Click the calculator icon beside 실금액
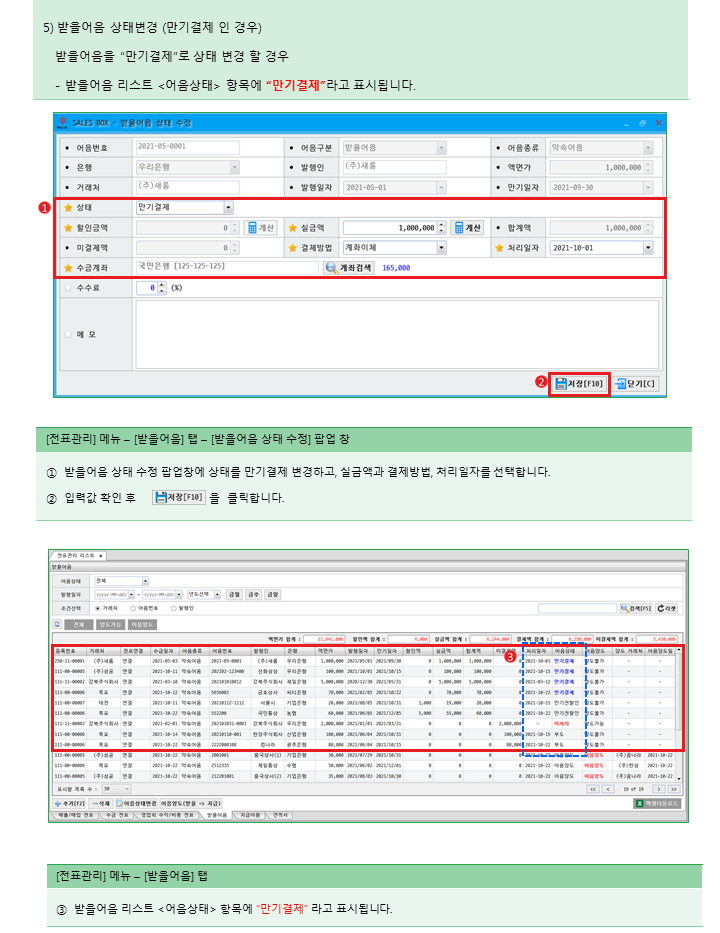The width and height of the screenshot is (720, 933). [459, 228]
